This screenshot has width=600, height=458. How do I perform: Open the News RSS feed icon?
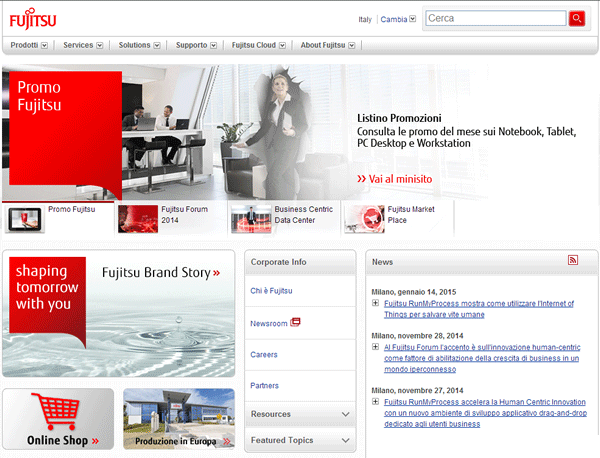[572, 260]
